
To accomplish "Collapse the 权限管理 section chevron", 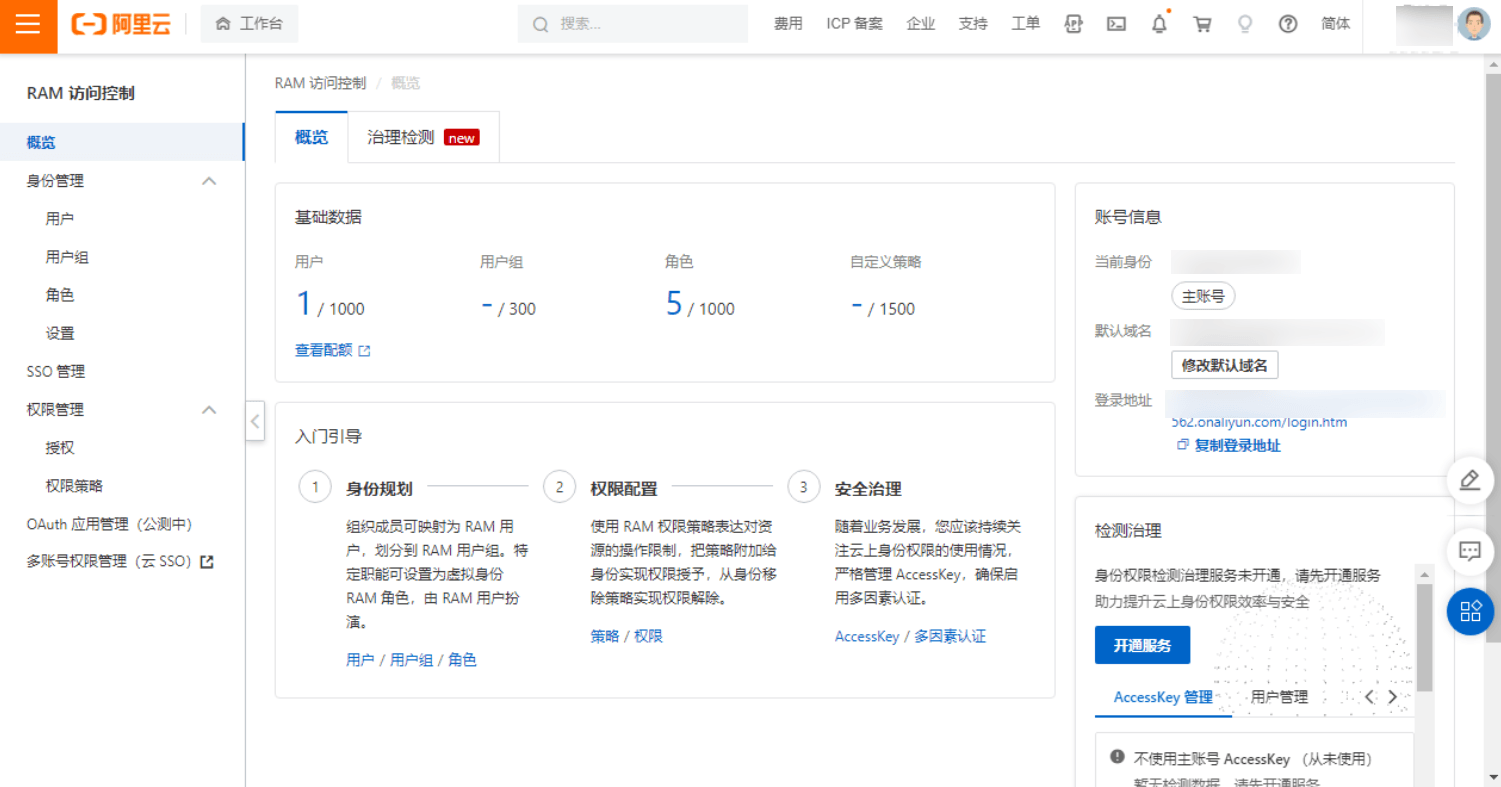I will 209,409.
